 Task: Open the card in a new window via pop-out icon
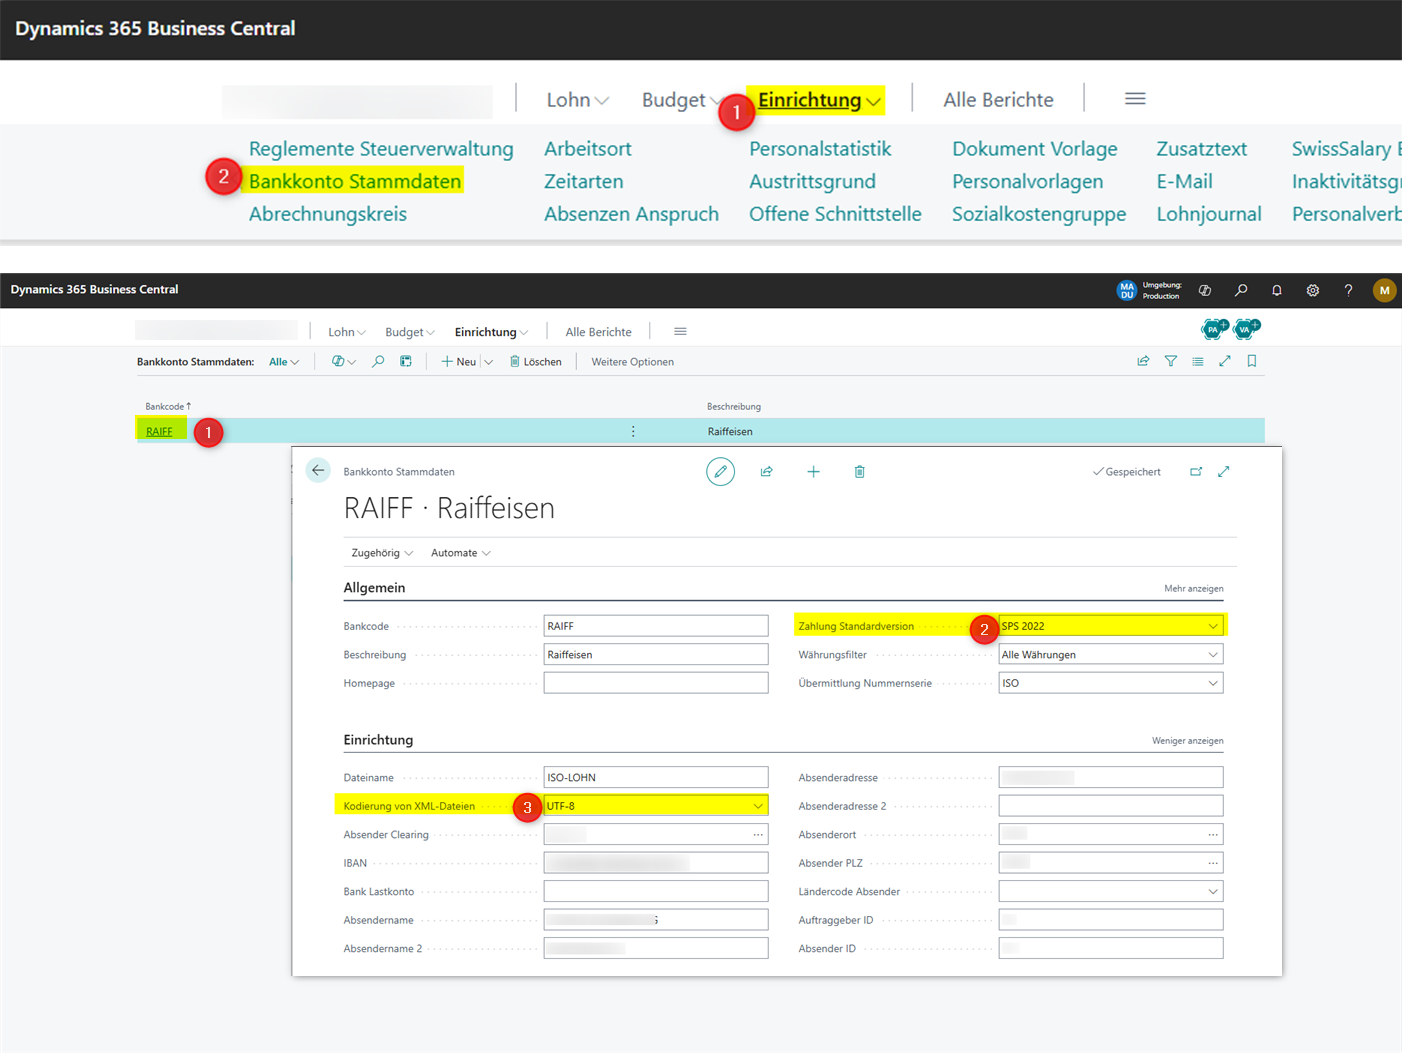coord(1196,471)
